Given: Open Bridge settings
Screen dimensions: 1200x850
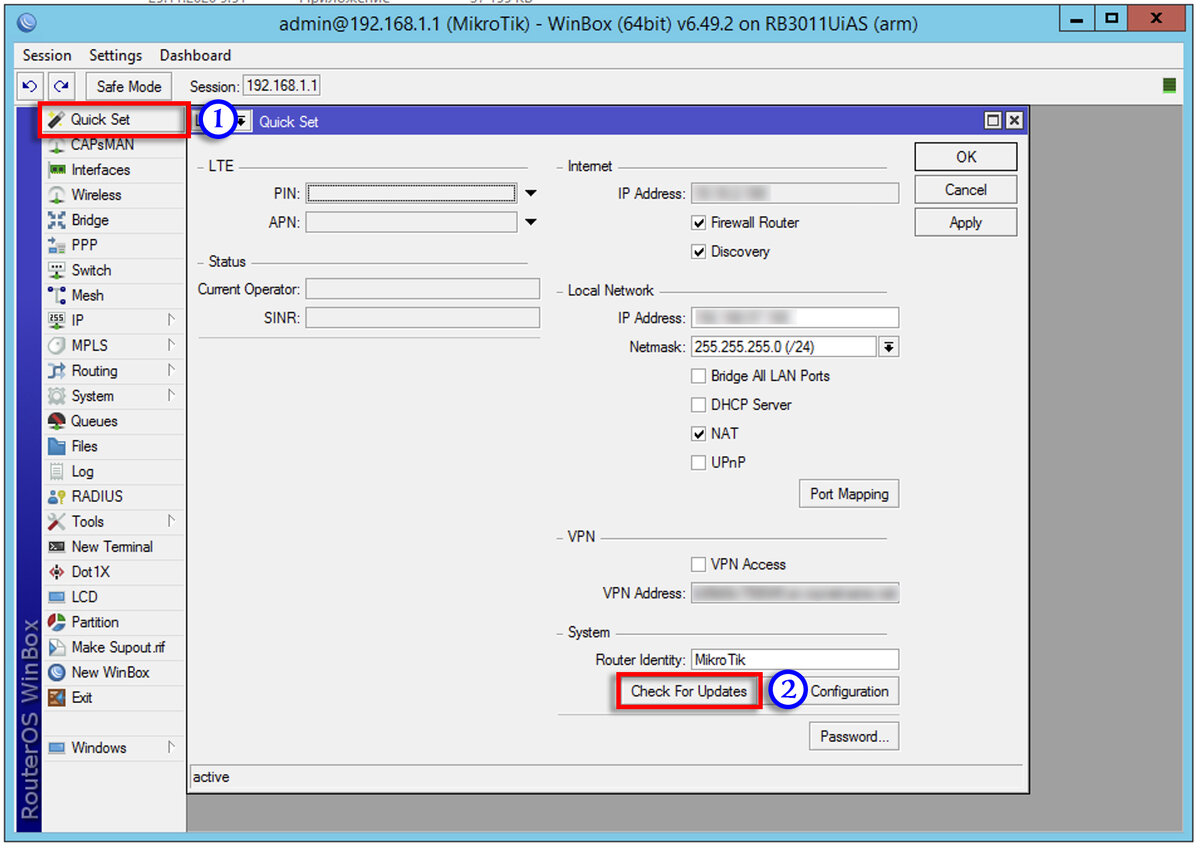Looking at the screenshot, I should (x=90, y=220).
